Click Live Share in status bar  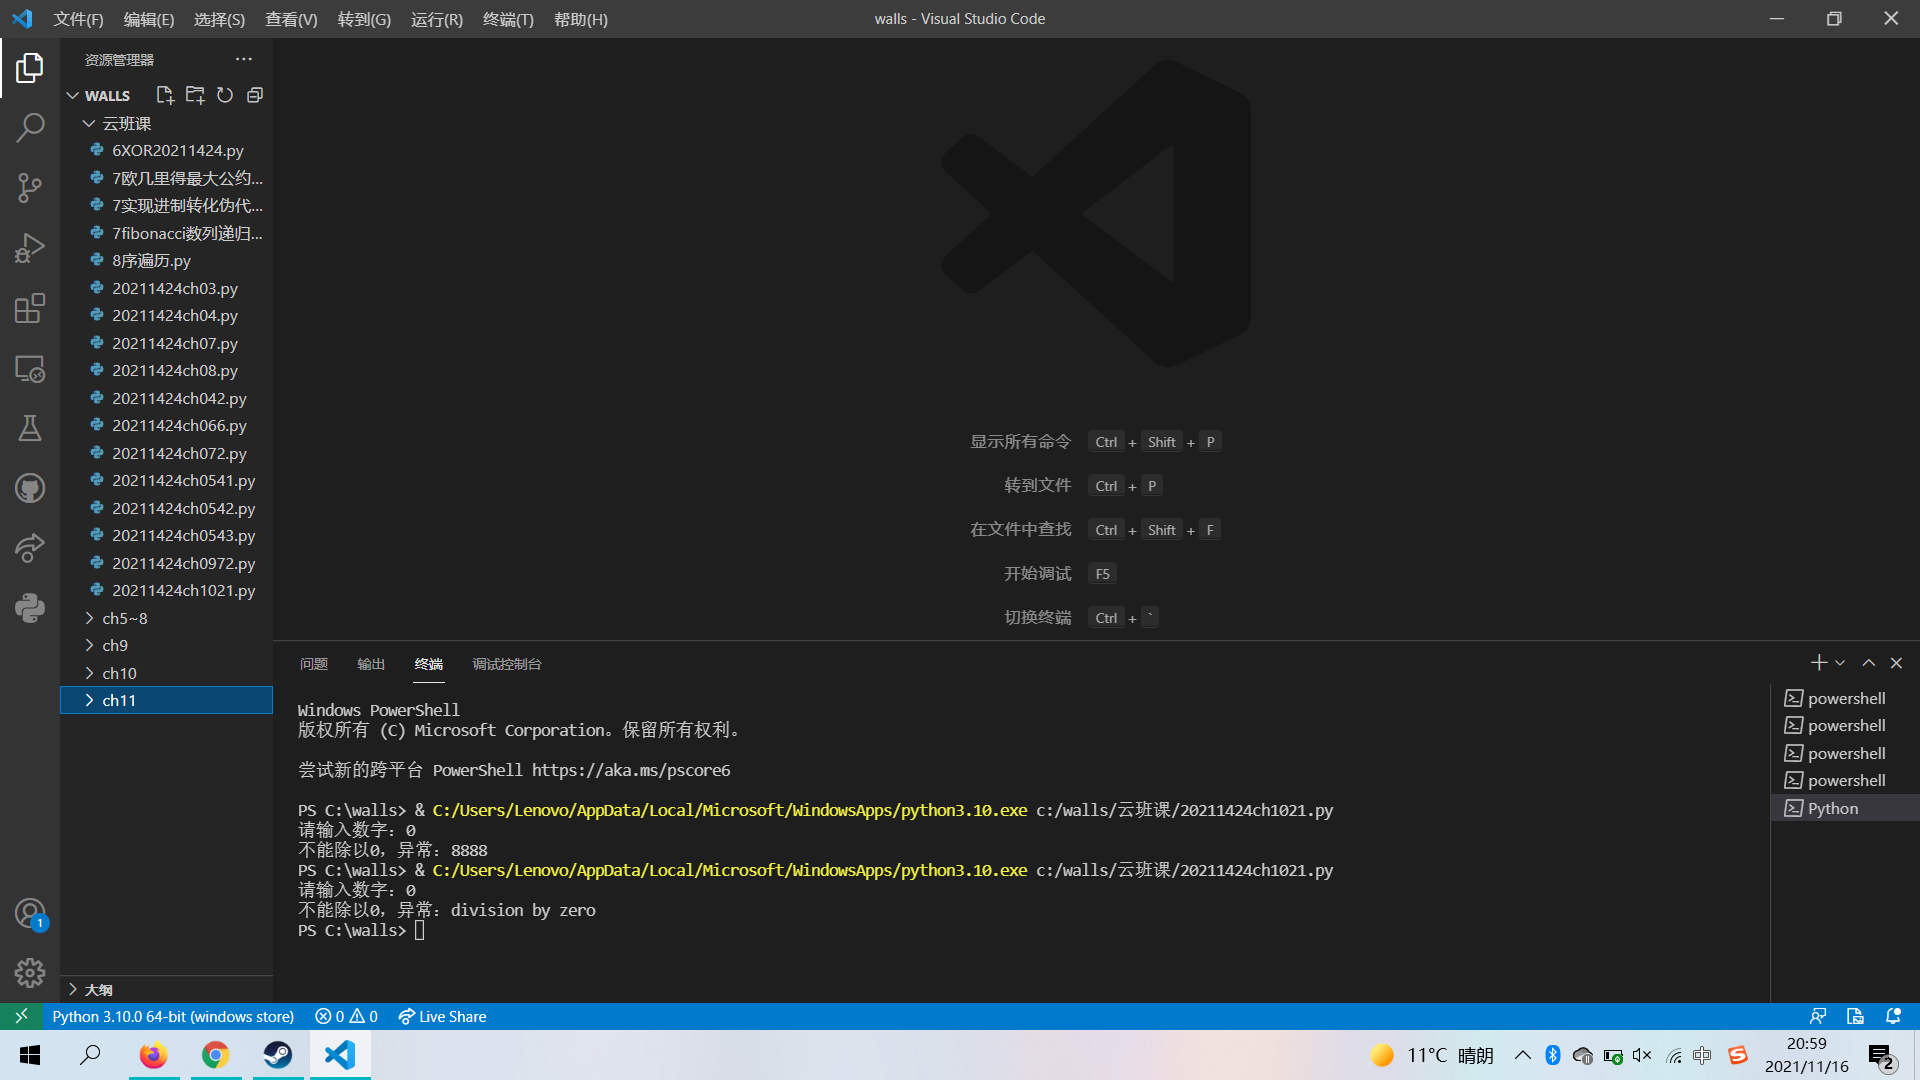coord(442,1016)
